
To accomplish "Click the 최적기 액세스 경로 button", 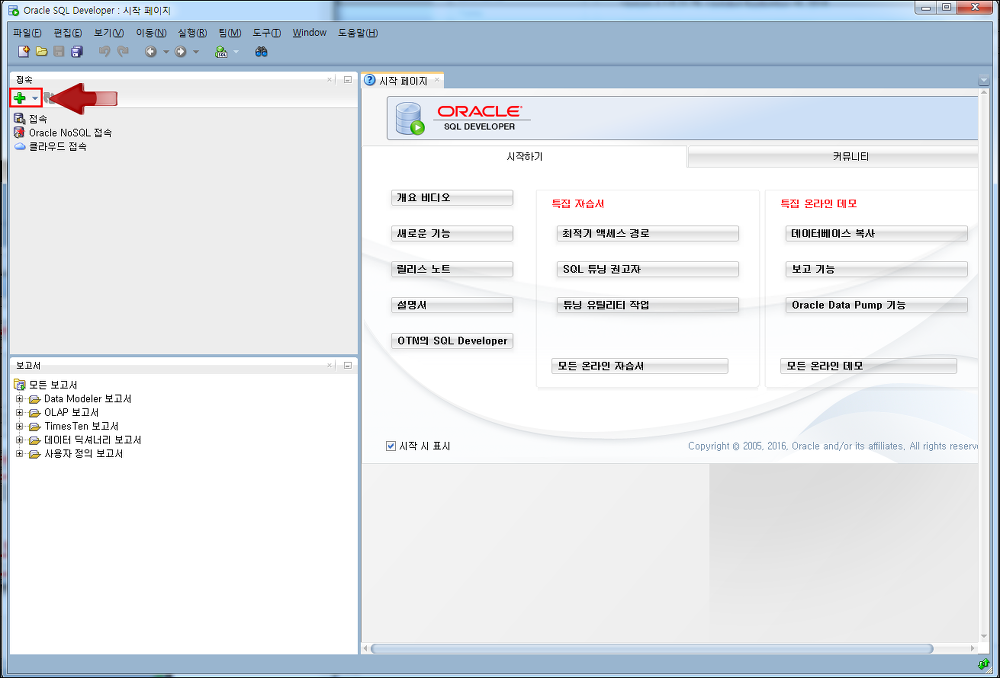I will click(x=647, y=233).
